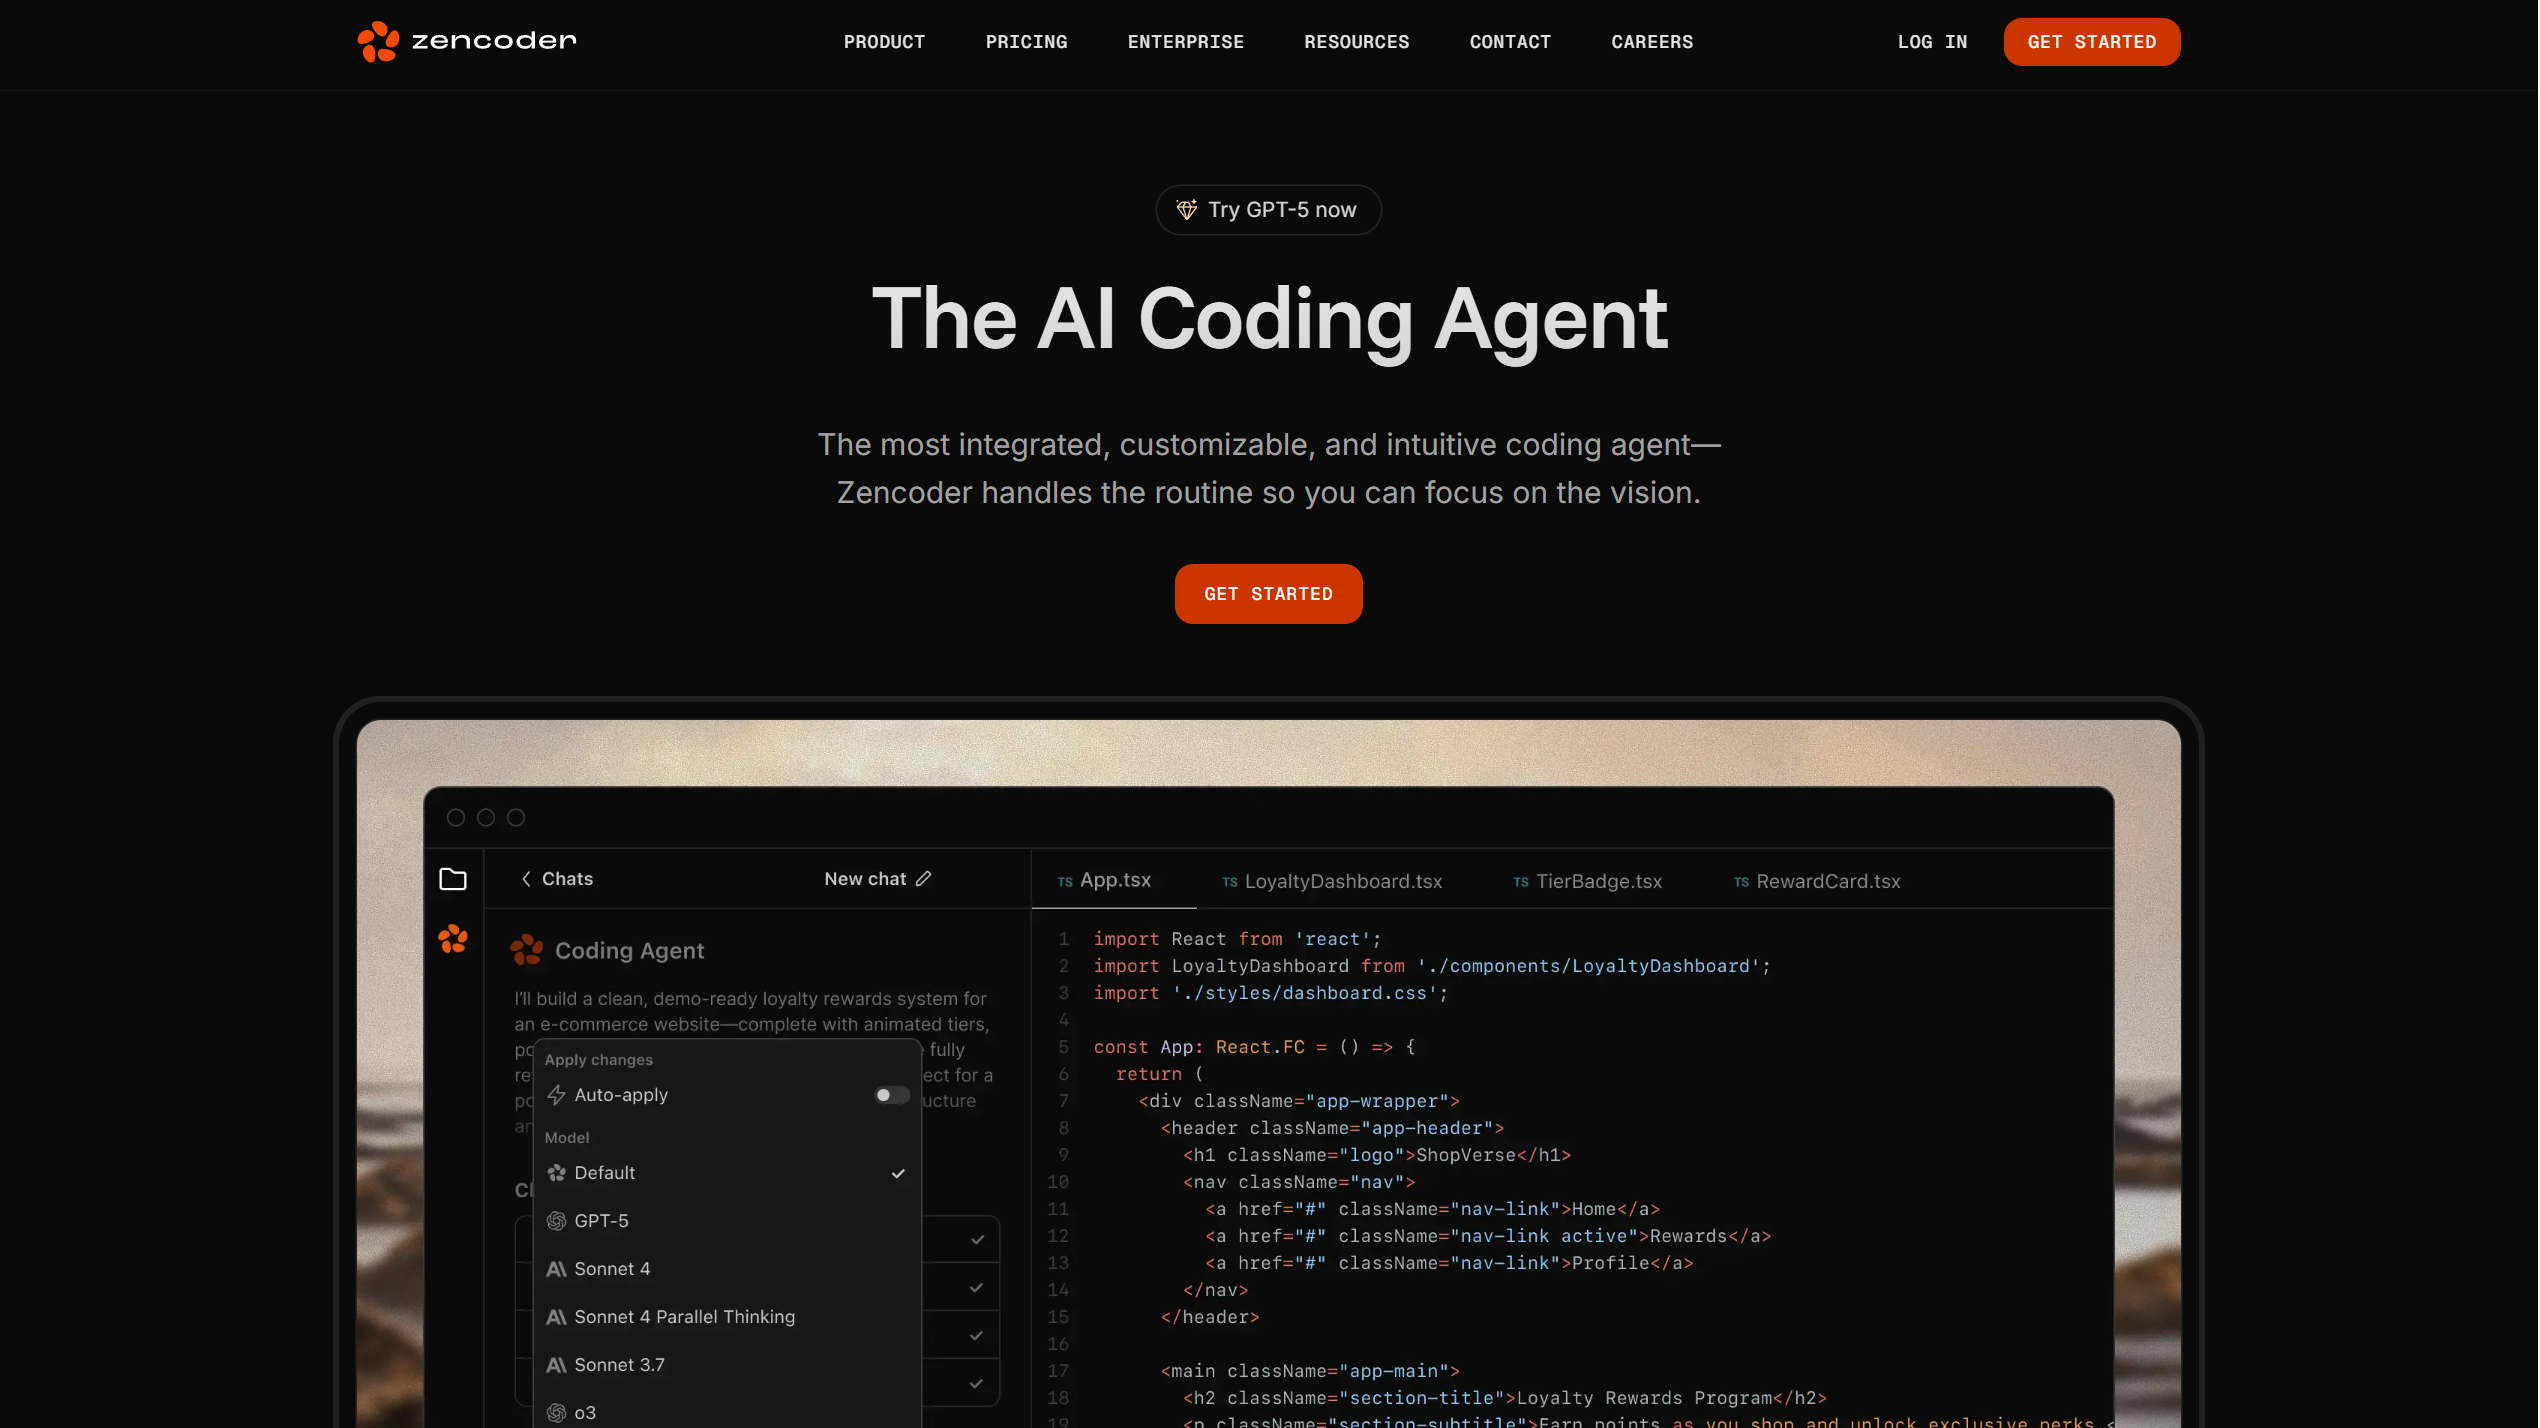Click 'The AI Coding Agent' headline
This screenshot has height=1428, width=2540.
click(1269, 319)
